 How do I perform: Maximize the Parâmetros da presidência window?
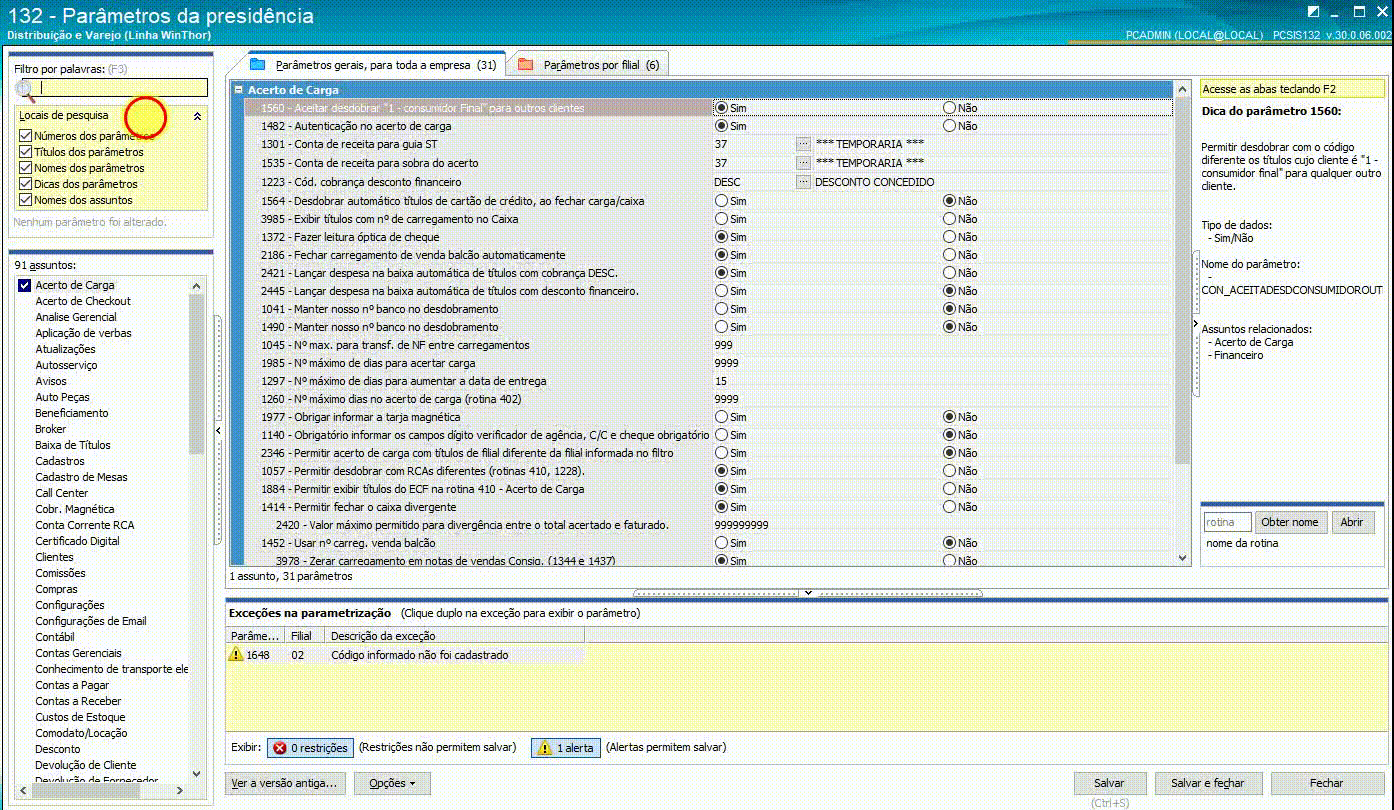click(1359, 11)
